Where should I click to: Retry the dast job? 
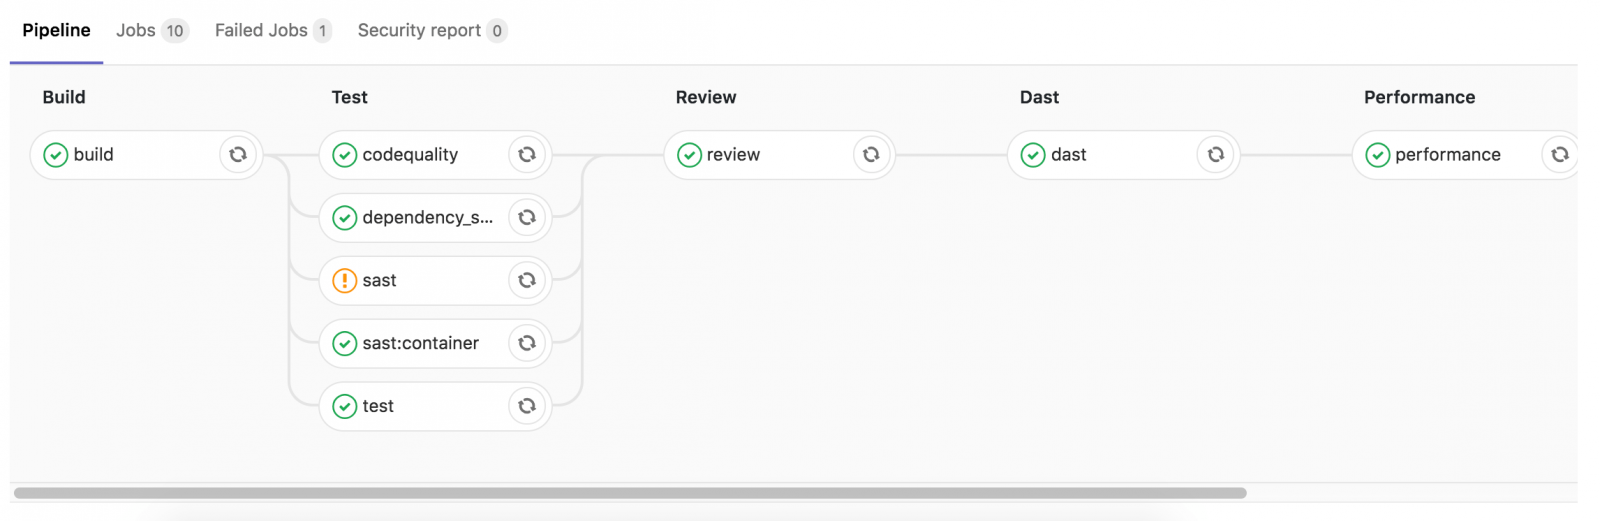pyautogui.click(x=1215, y=155)
